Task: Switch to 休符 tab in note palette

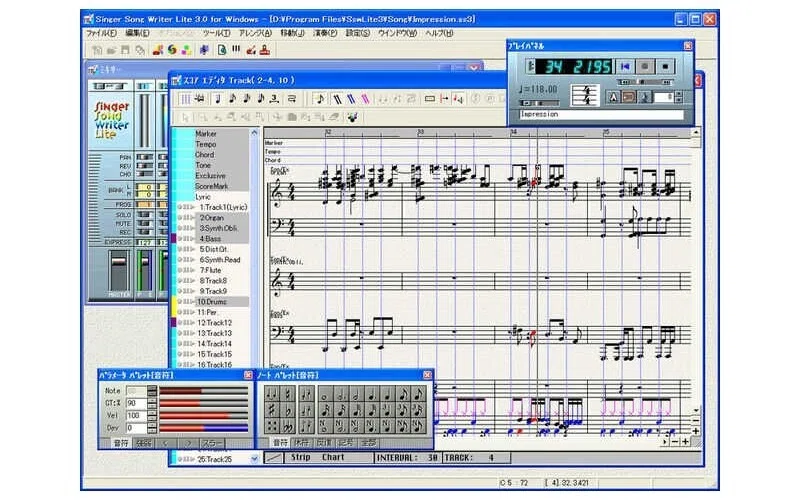Action: pos(302,443)
